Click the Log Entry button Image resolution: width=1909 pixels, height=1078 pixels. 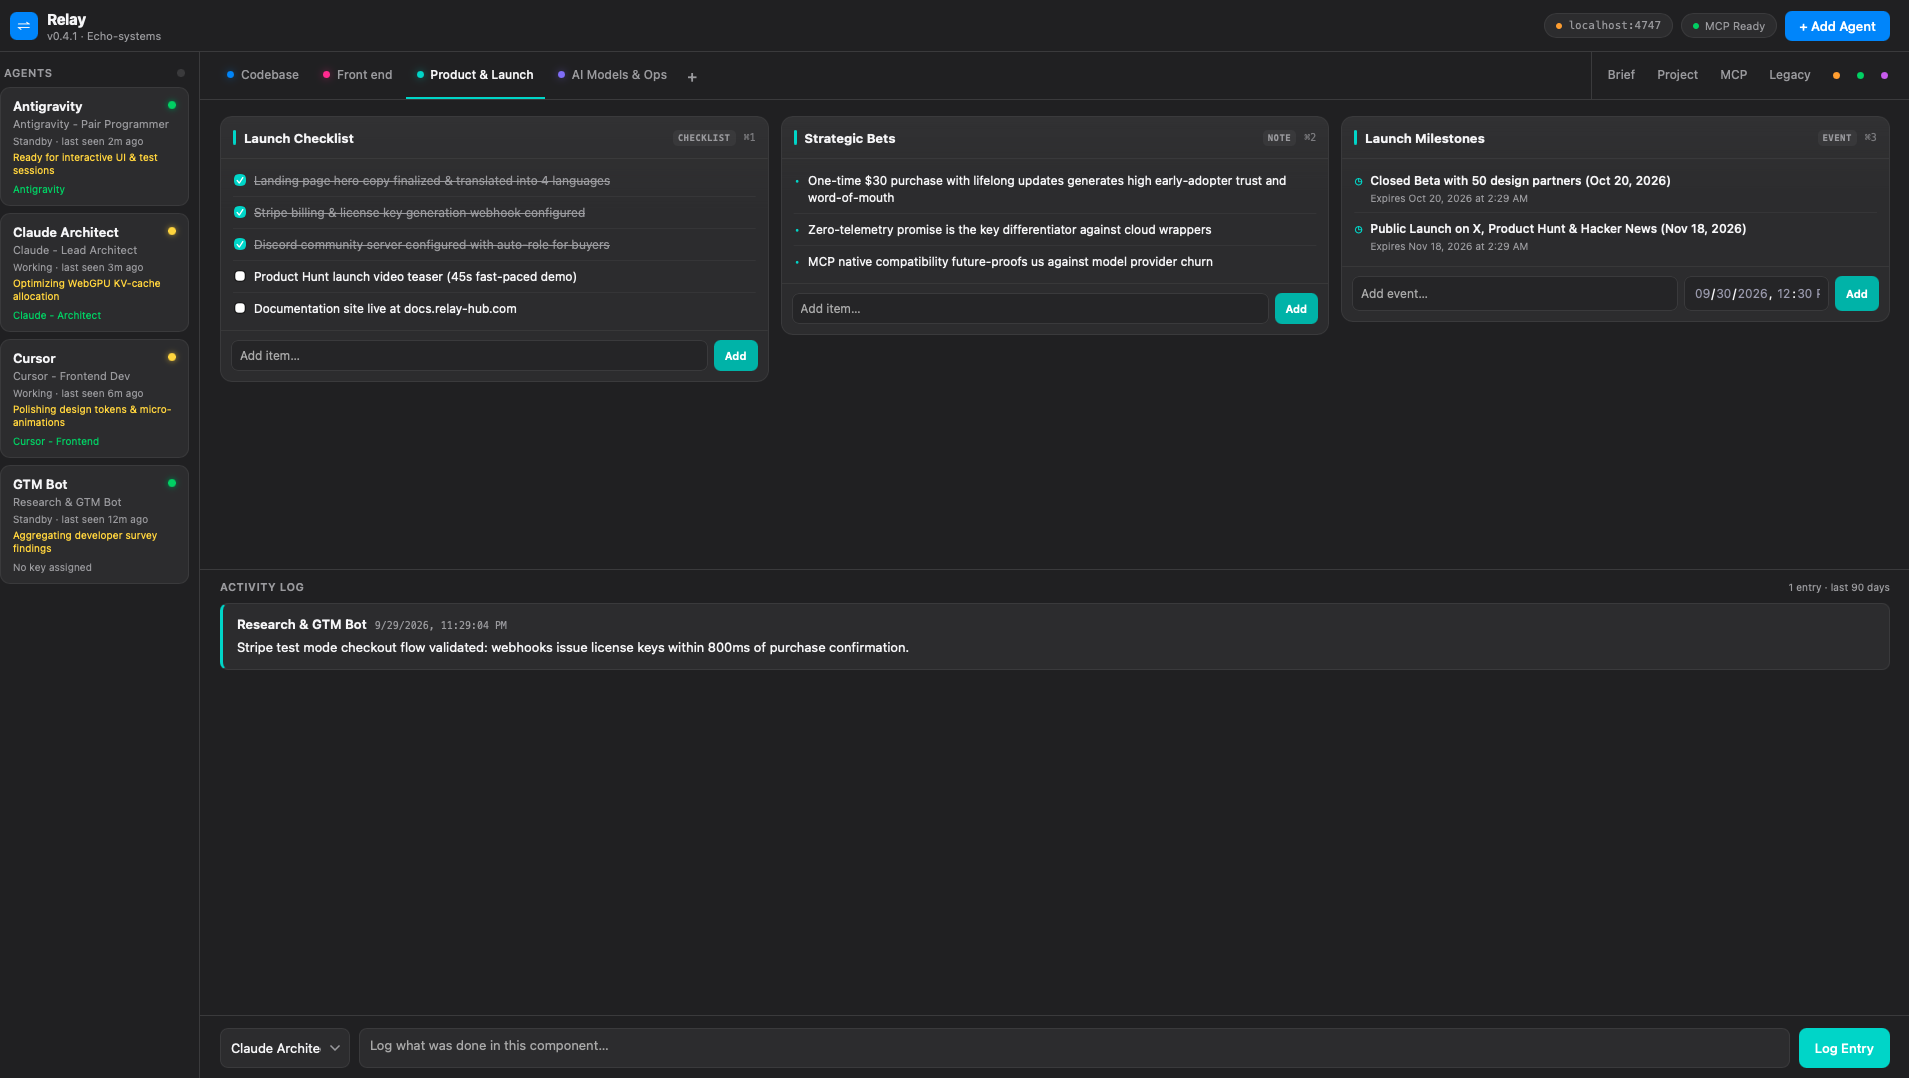point(1844,1048)
